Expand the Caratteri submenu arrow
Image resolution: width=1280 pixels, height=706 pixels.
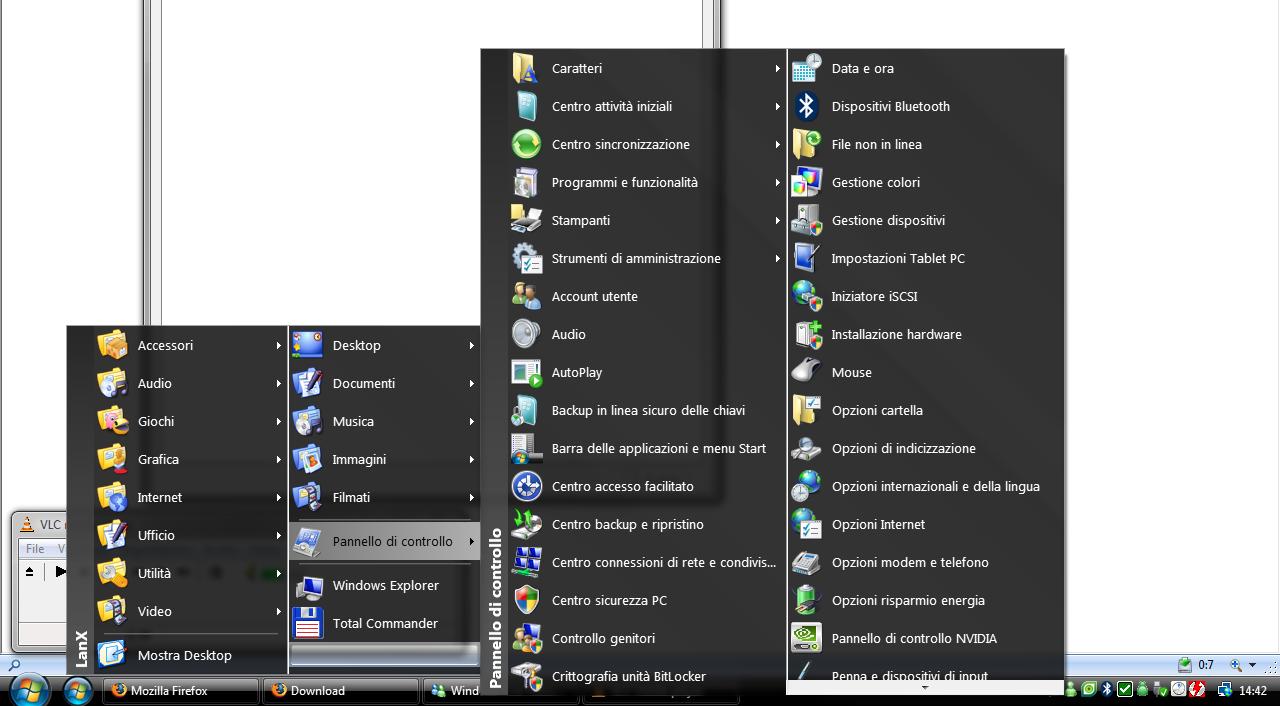point(777,69)
